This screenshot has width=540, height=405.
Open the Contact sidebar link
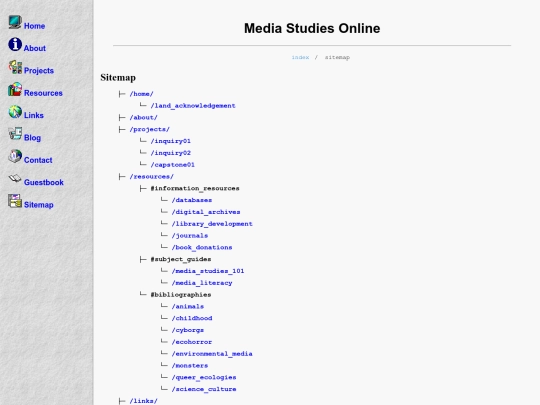38,160
